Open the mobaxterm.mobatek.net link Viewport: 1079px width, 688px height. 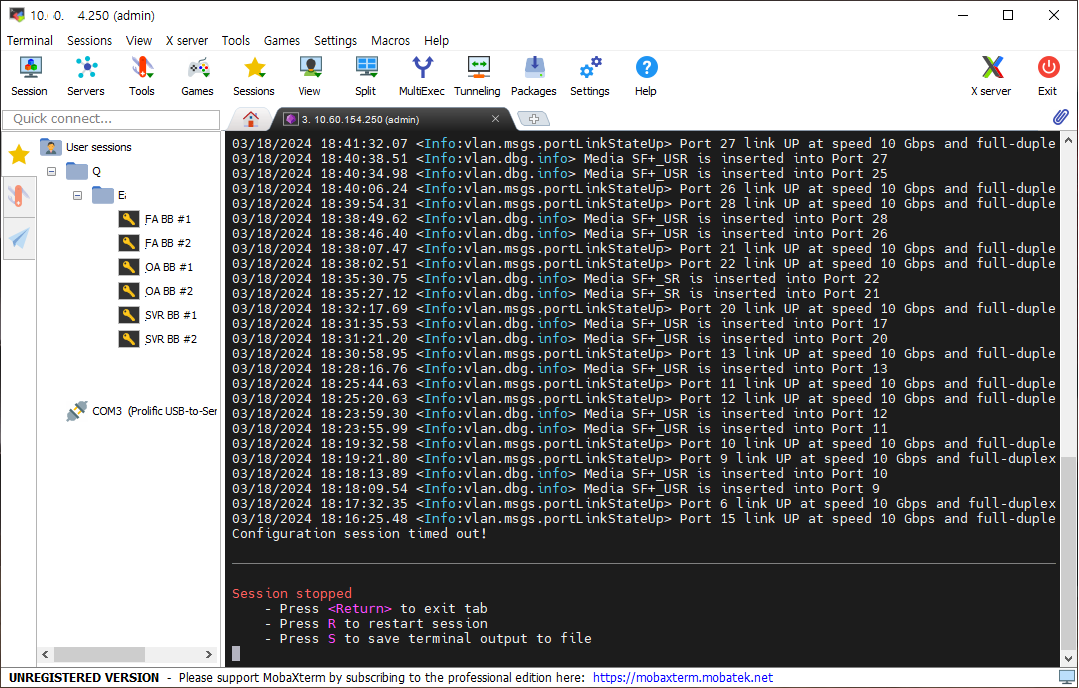point(683,678)
